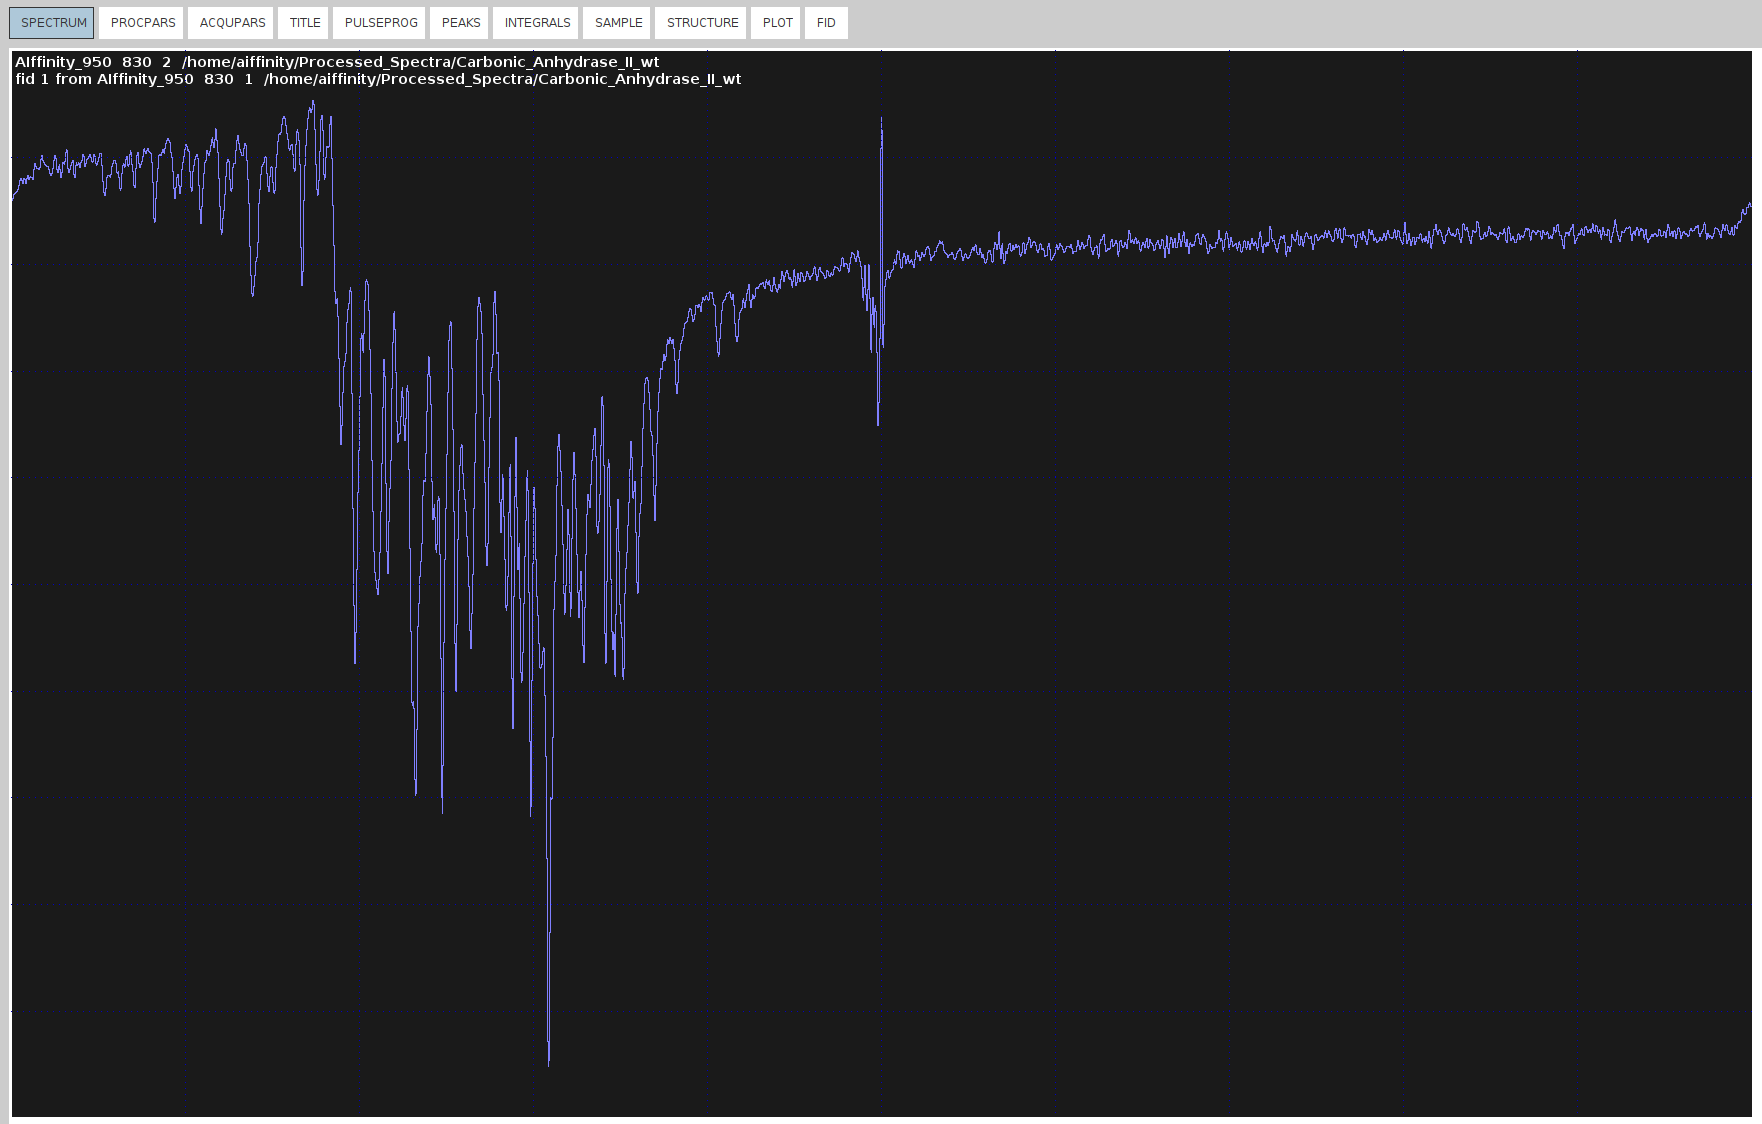Go to the PEAKS tab
This screenshot has width=1762, height=1124.
(461, 23)
